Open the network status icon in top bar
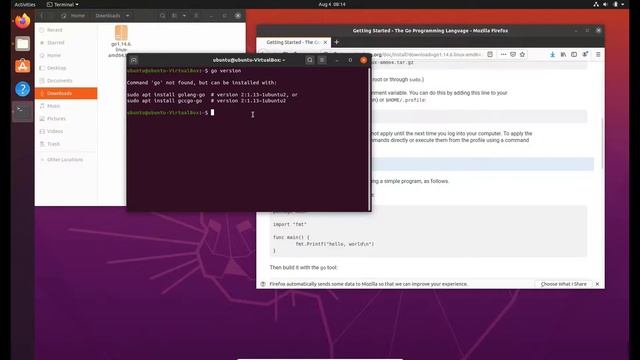 pyautogui.click(x=596, y=4)
